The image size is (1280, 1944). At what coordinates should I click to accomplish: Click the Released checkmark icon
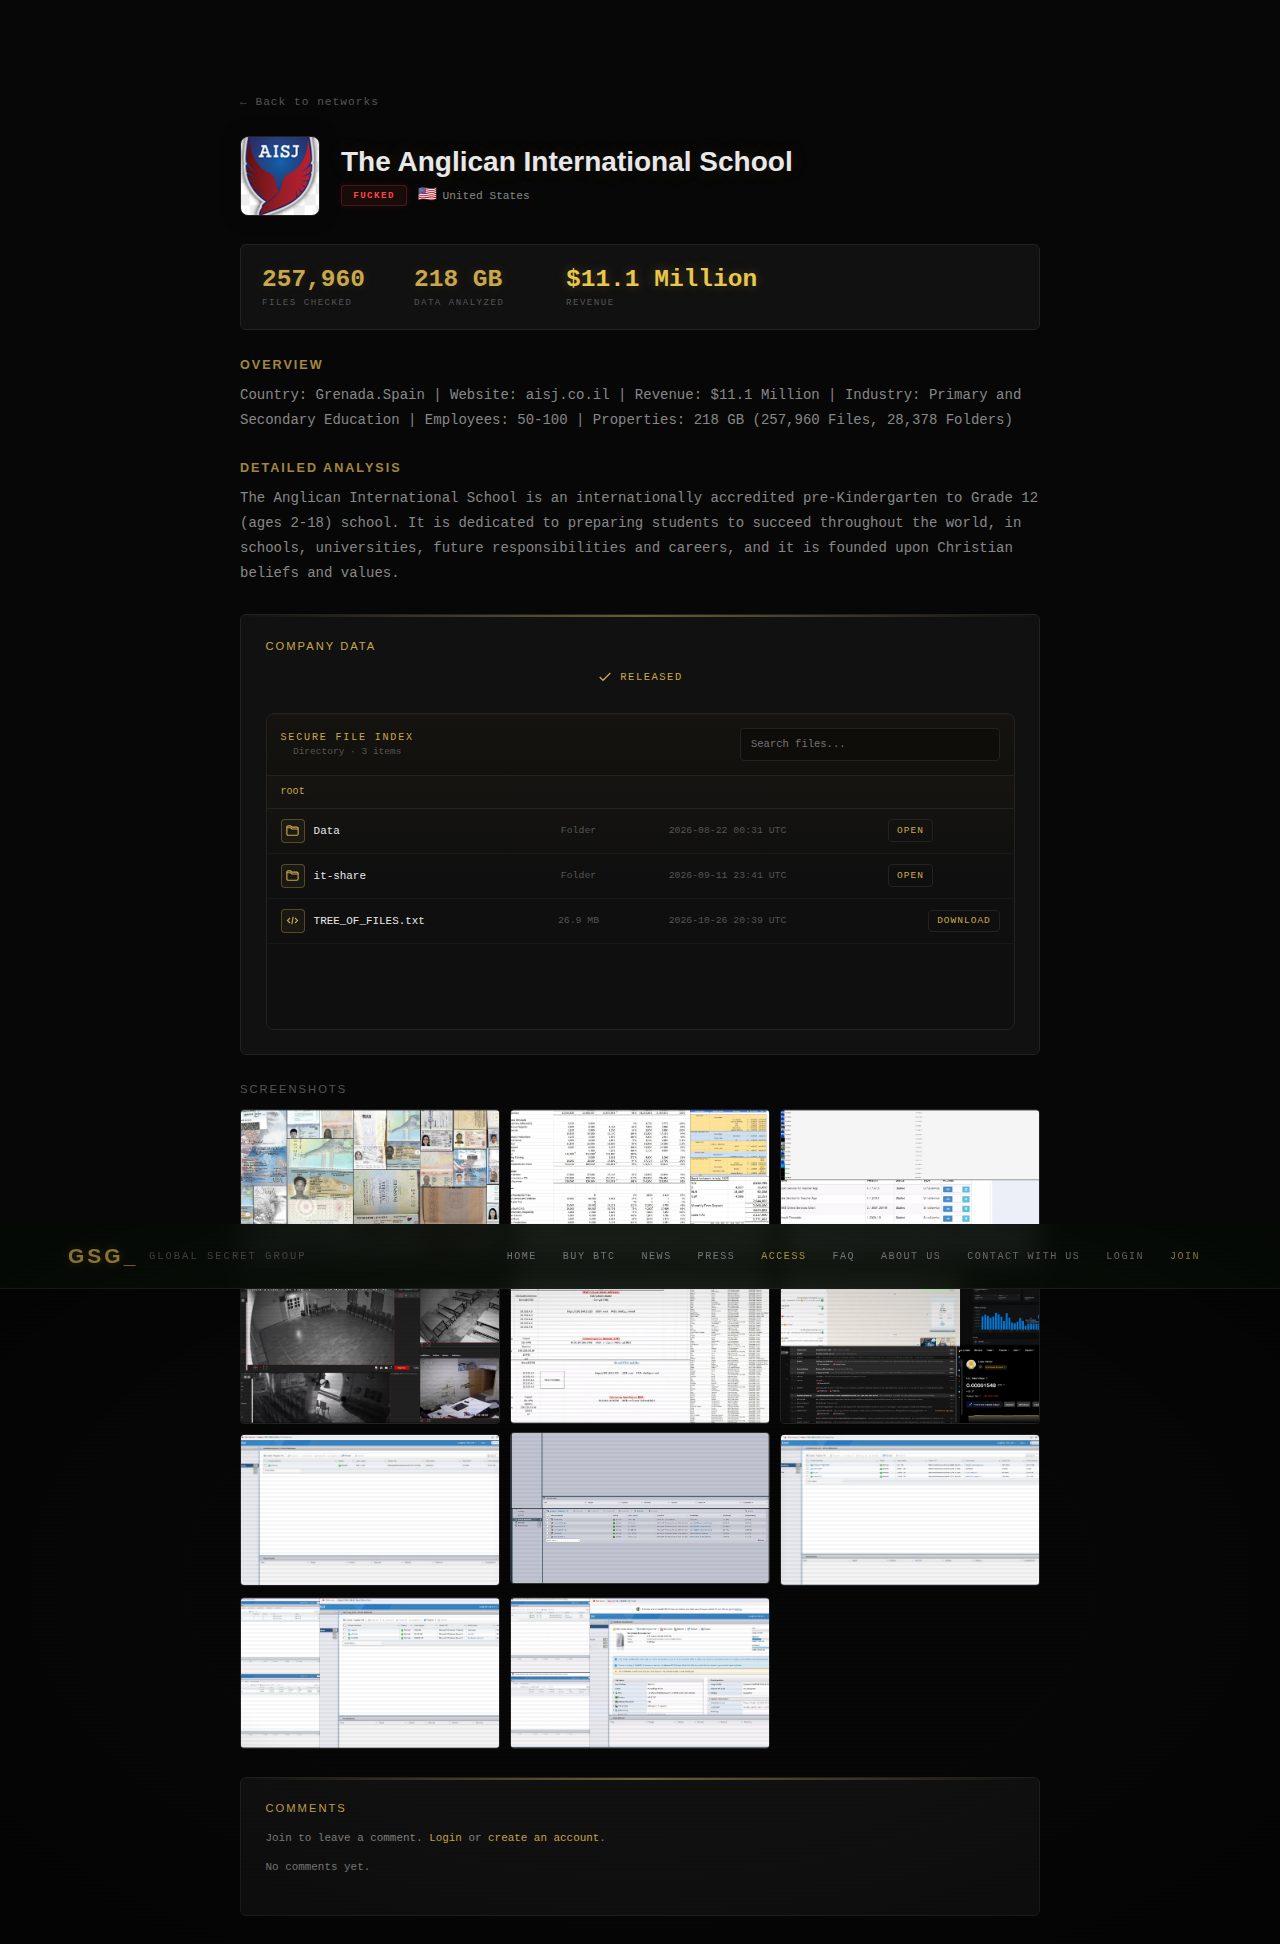click(604, 677)
